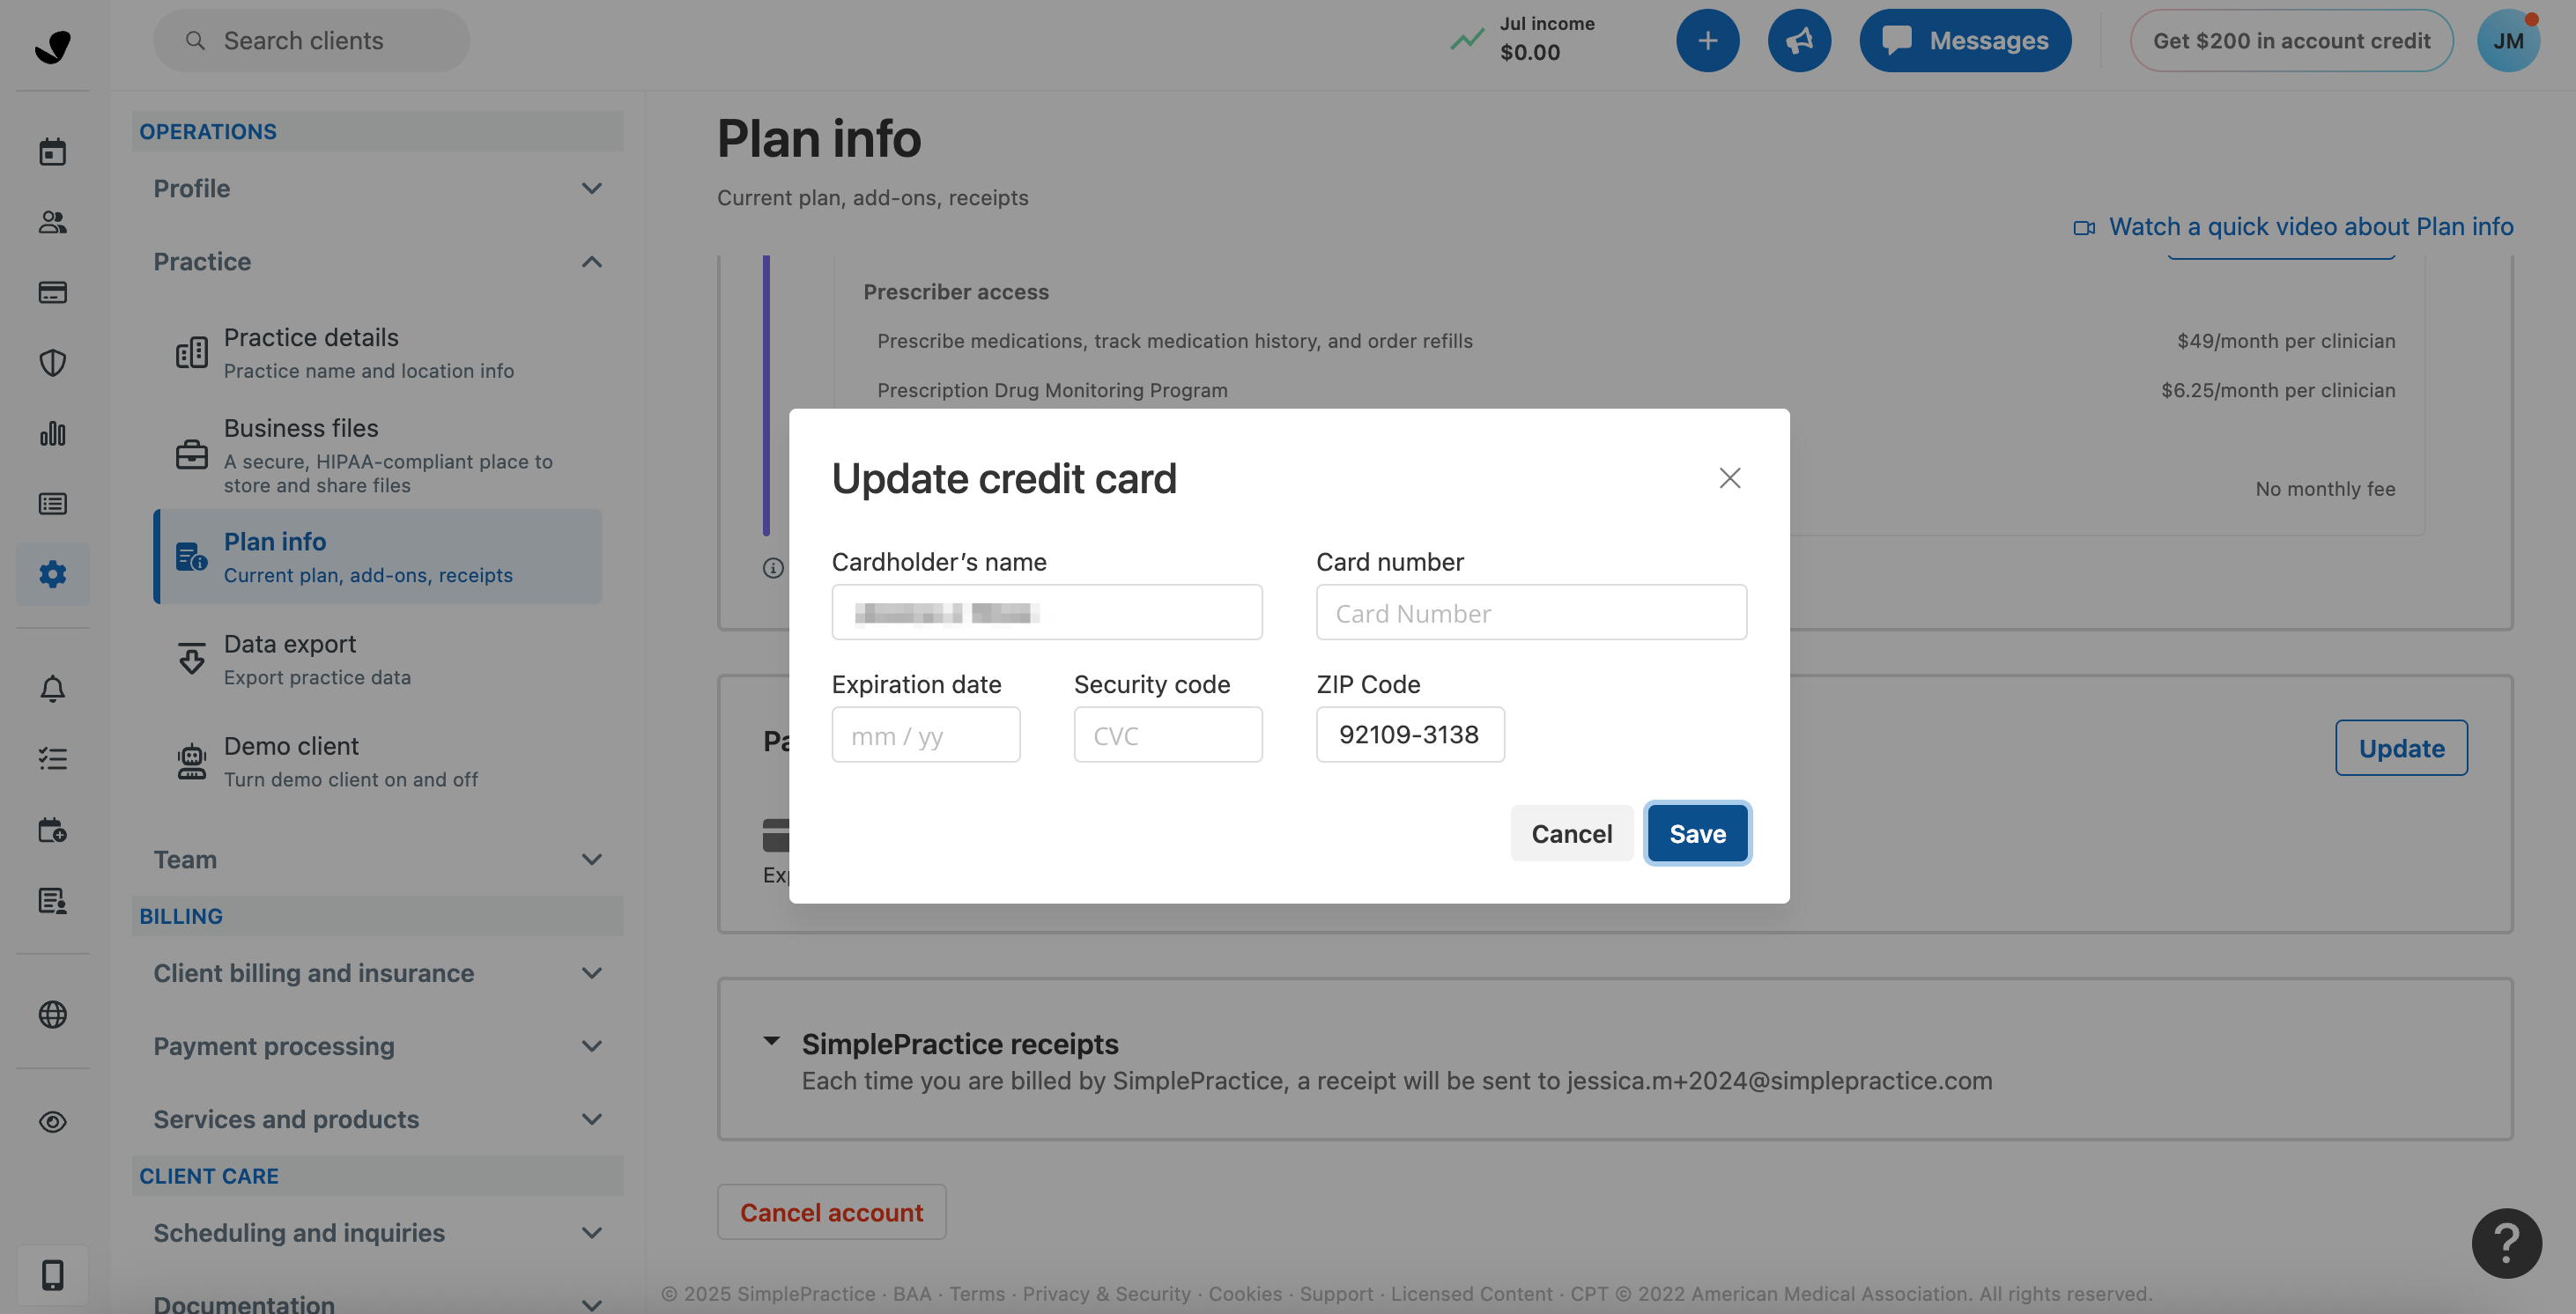Screen dimensions: 2576x1314
Task: Open the analytics bar chart icon
Action: (x=52, y=434)
